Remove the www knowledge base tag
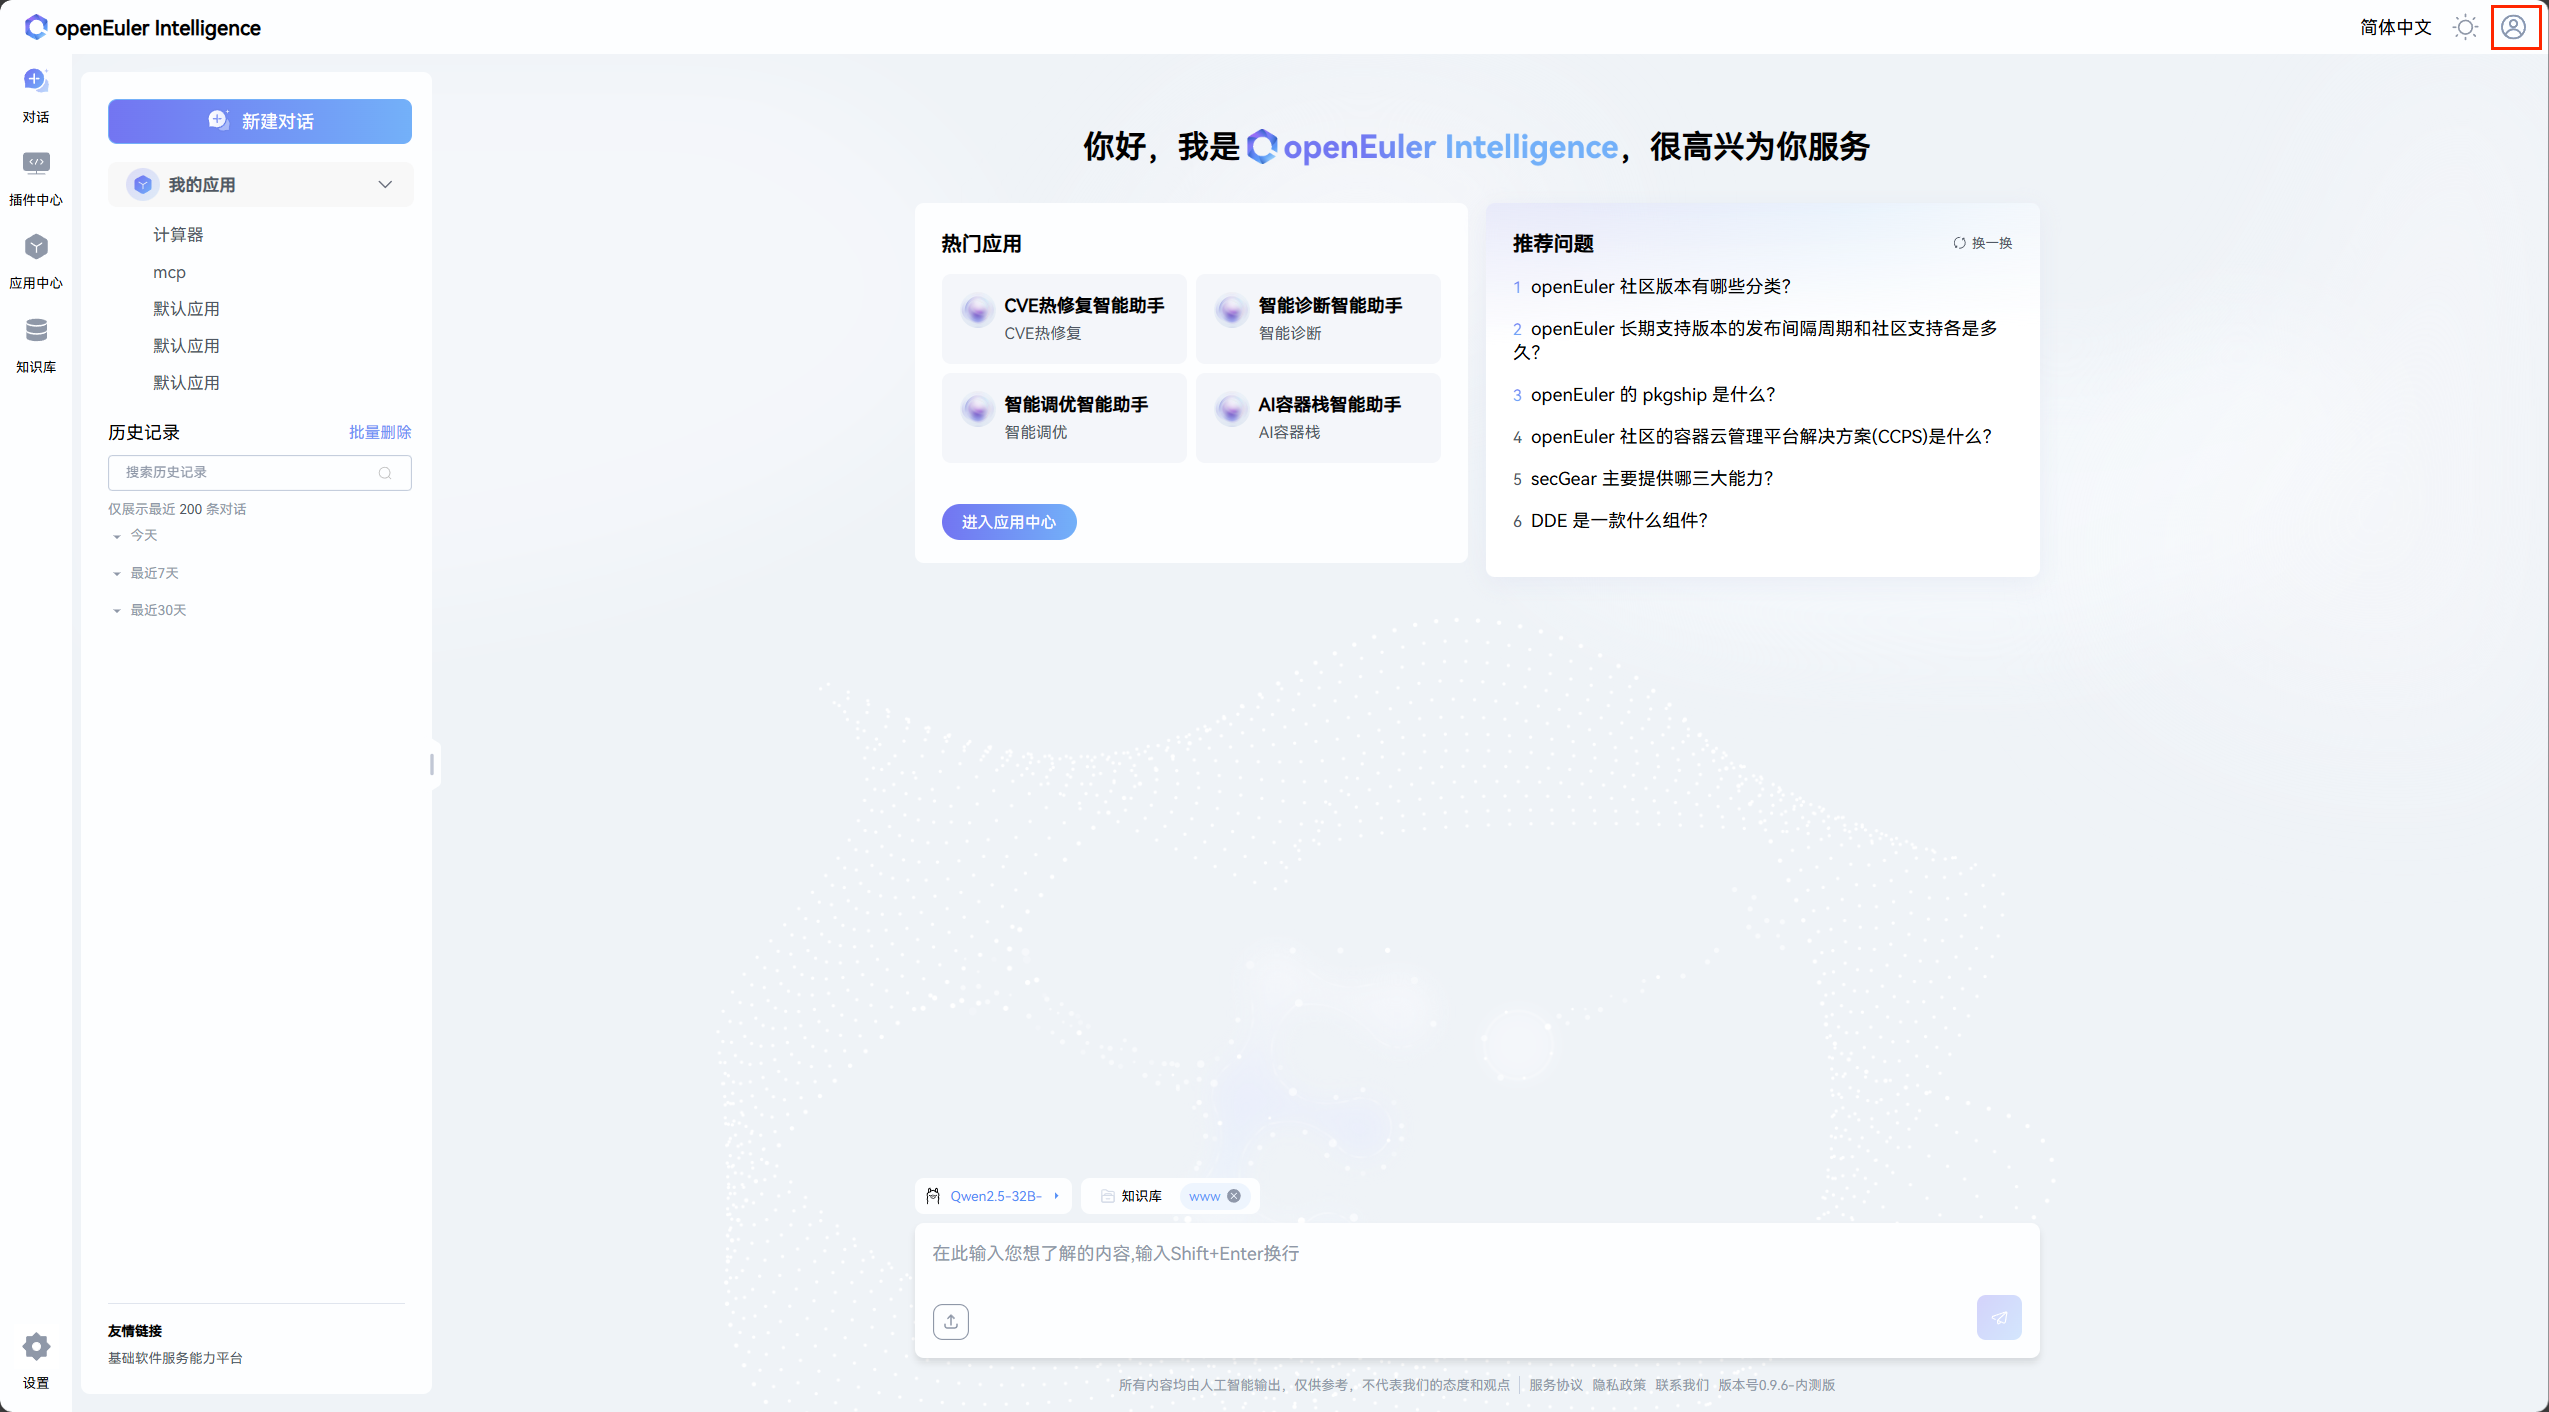This screenshot has height=1412, width=2549. 1233,1195
